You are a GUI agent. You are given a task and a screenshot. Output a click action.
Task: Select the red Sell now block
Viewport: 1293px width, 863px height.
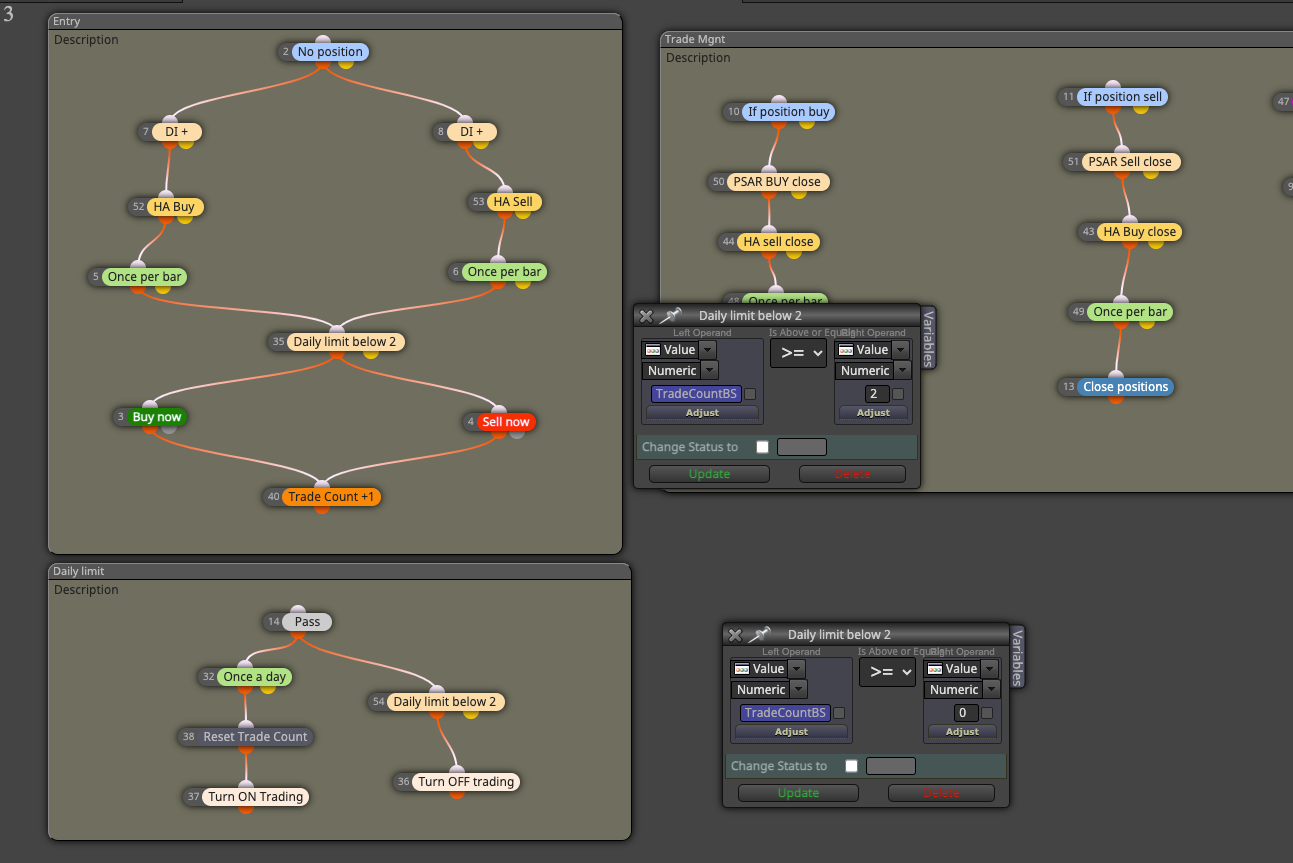click(506, 422)
